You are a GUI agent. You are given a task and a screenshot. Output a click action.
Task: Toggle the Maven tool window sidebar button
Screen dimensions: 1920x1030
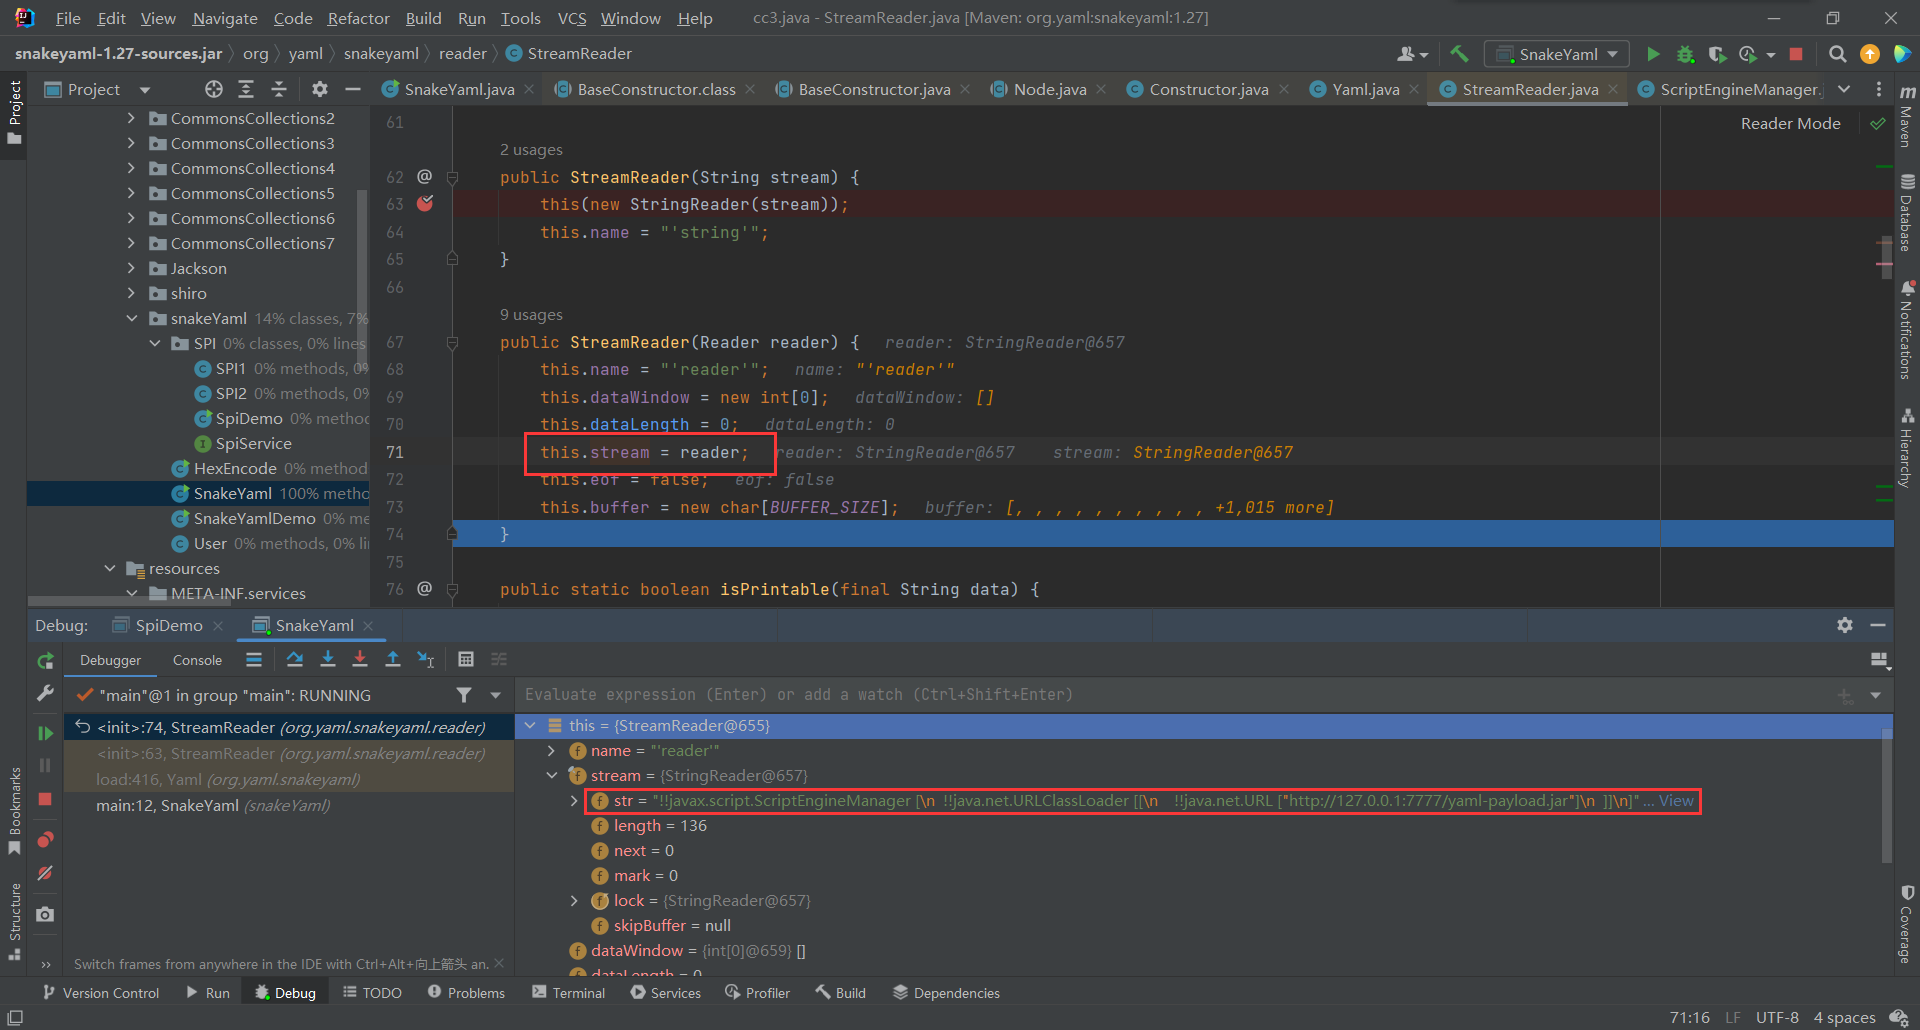[1906, 117]
